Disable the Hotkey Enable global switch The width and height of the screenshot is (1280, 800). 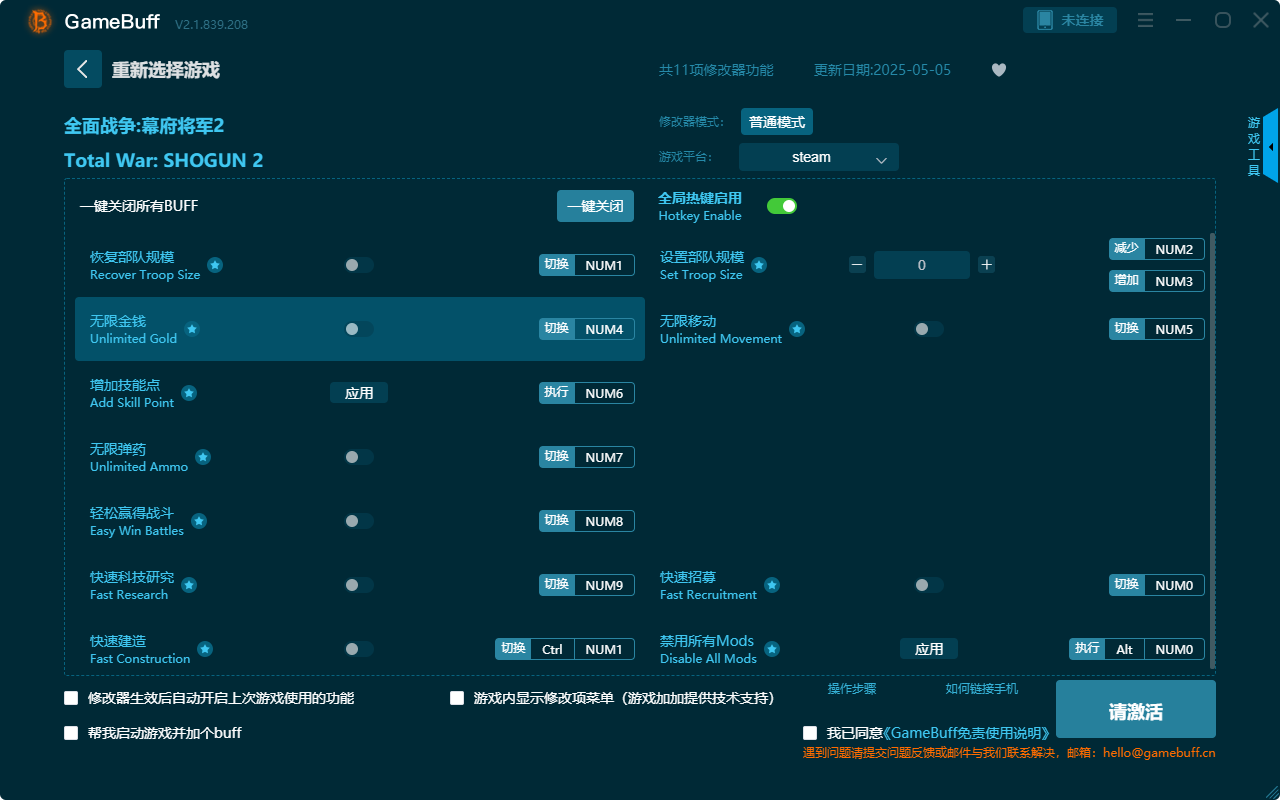click(x=782, y=205)
